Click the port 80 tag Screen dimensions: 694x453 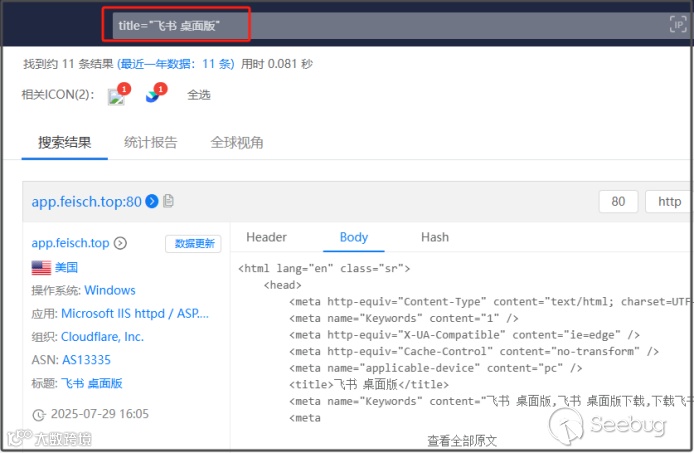point(618,202)
